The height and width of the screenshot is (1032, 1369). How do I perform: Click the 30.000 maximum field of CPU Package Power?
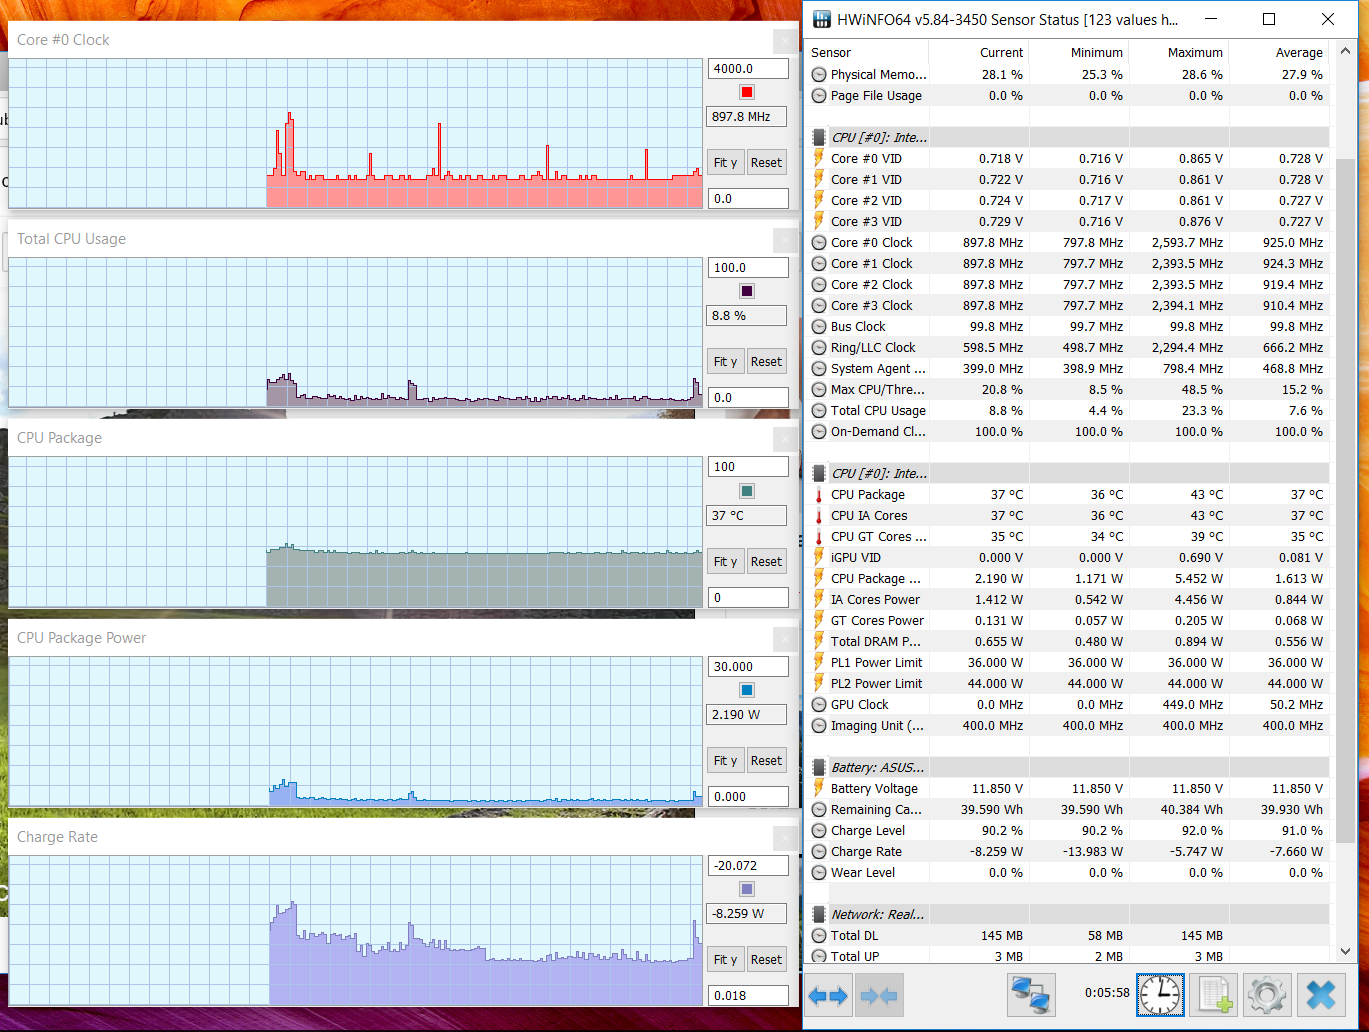748,666
